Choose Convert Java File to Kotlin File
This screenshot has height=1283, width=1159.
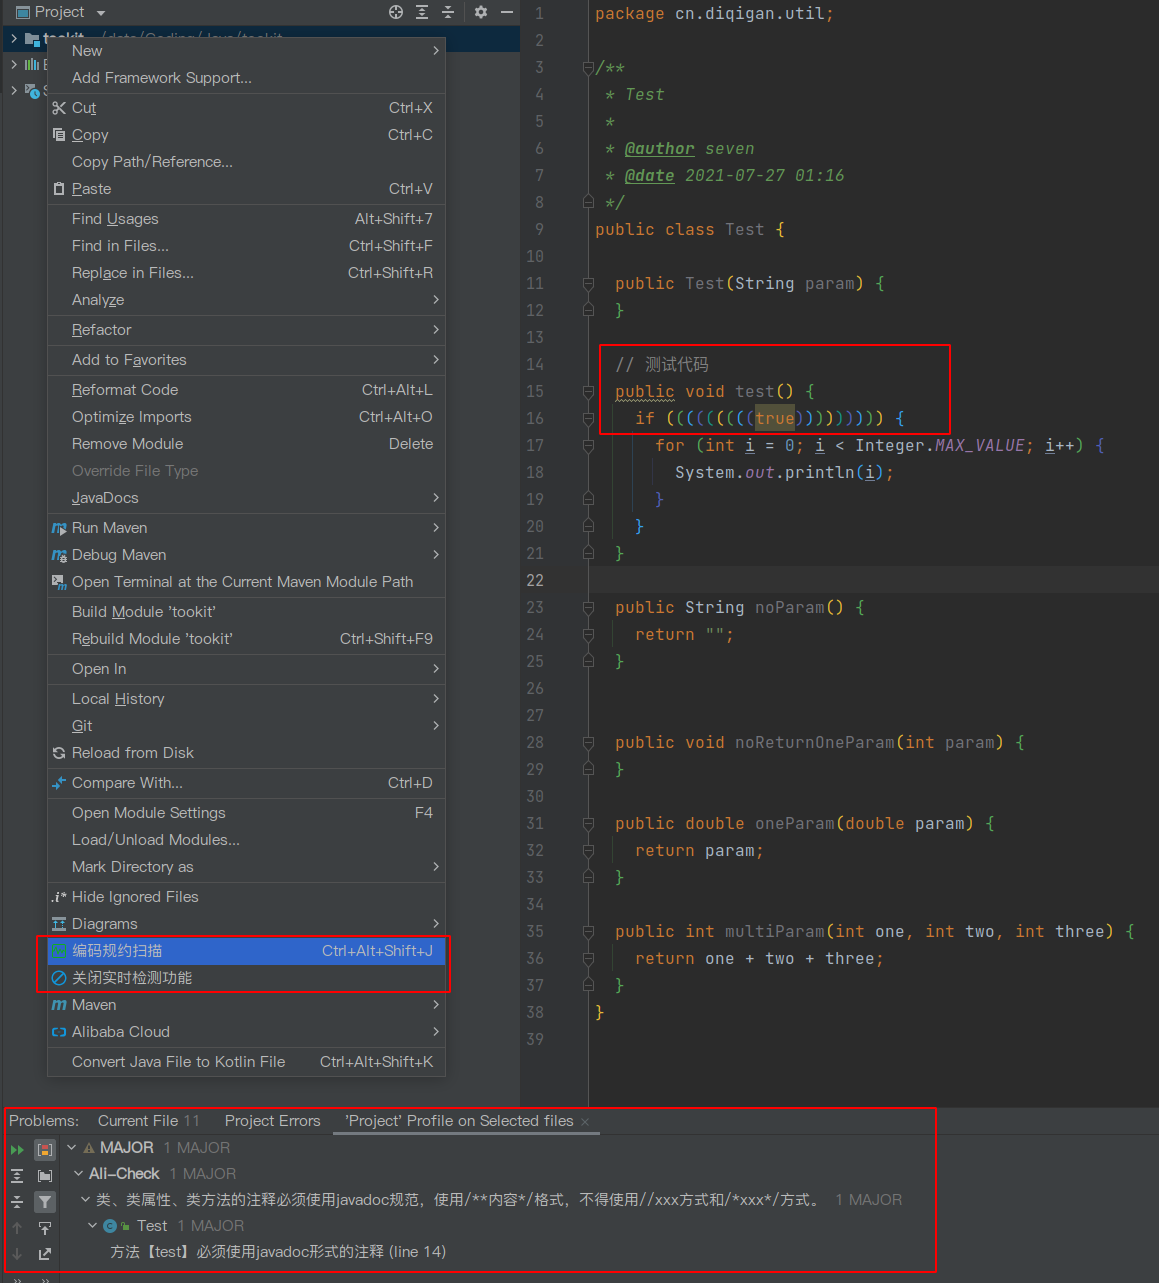coord(246,1062)
